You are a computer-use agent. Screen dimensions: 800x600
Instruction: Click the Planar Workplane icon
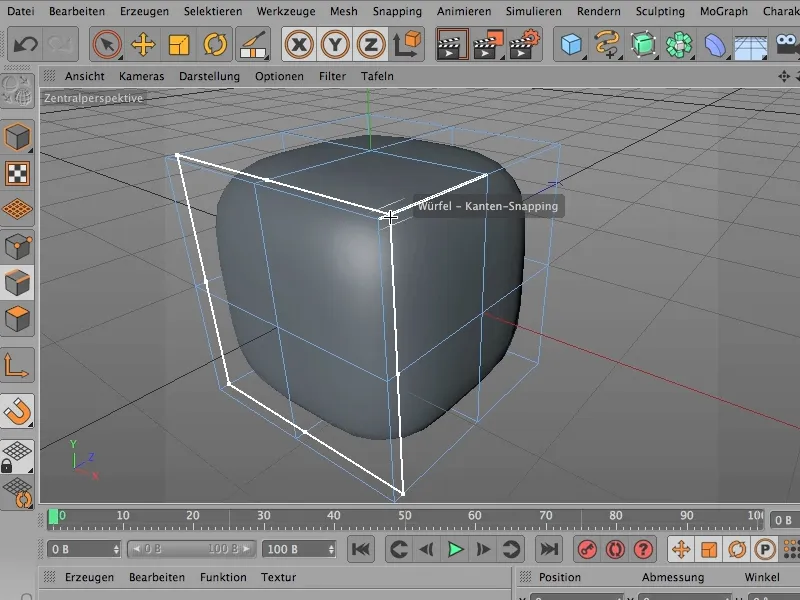pyautogui.click(x=17, y=492)
